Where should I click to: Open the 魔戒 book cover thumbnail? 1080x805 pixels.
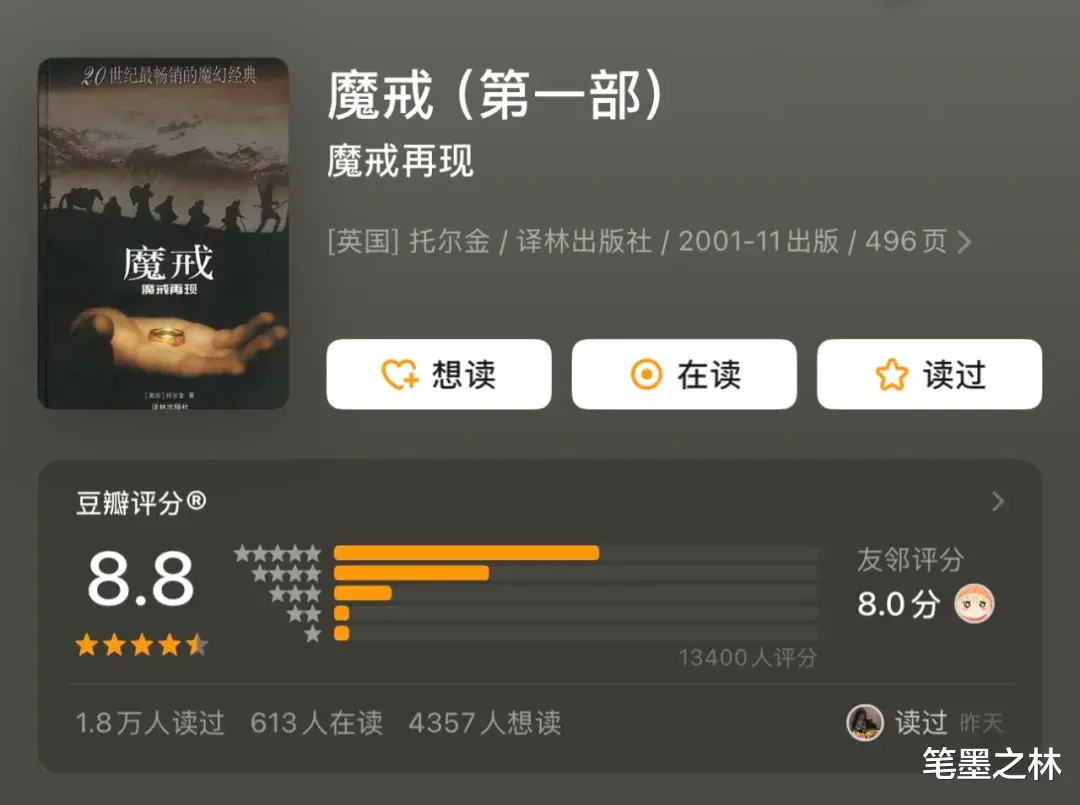click(x=163, y=233)
